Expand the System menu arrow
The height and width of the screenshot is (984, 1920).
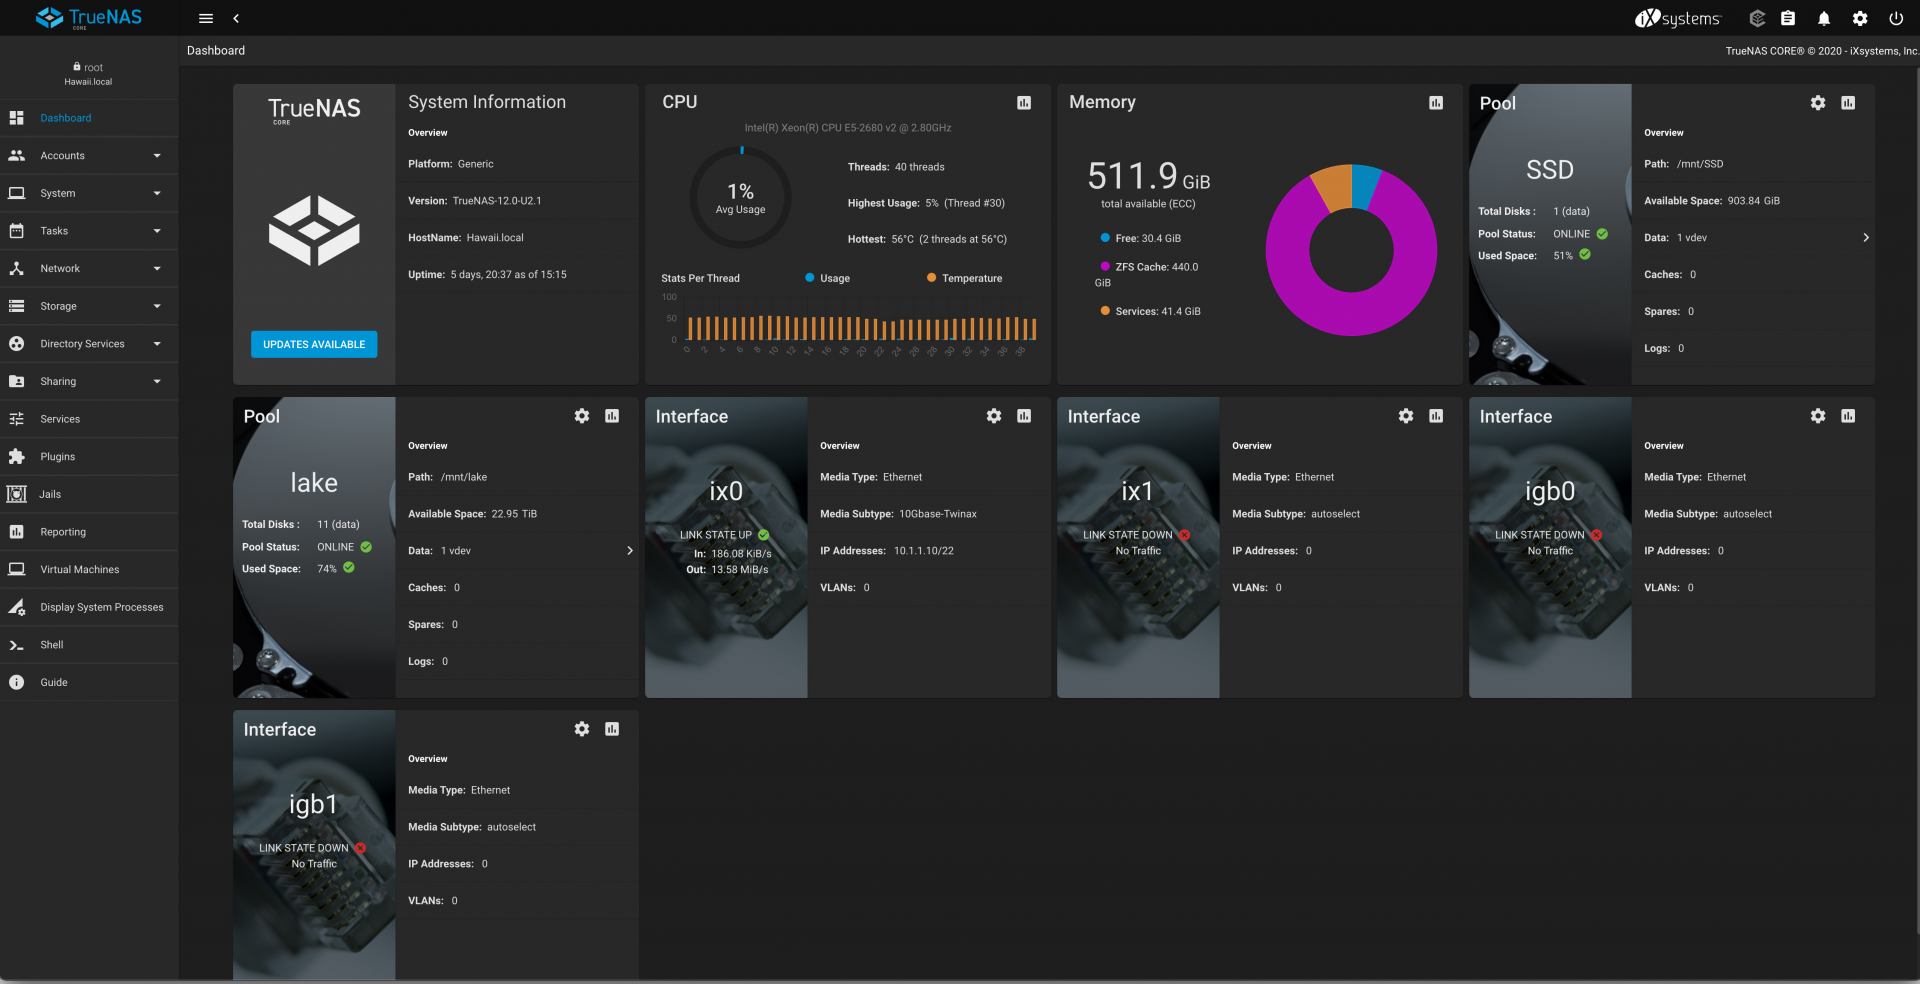click(157, 193)
